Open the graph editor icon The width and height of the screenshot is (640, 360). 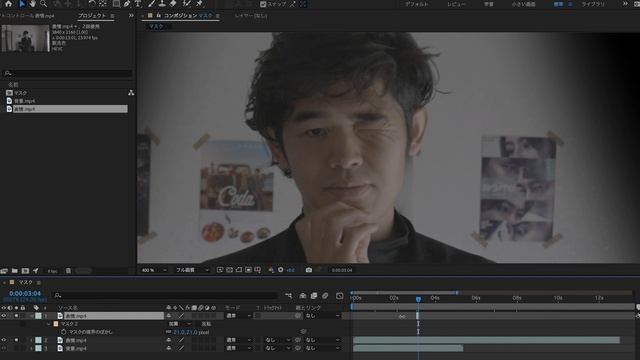click(340, 296)
